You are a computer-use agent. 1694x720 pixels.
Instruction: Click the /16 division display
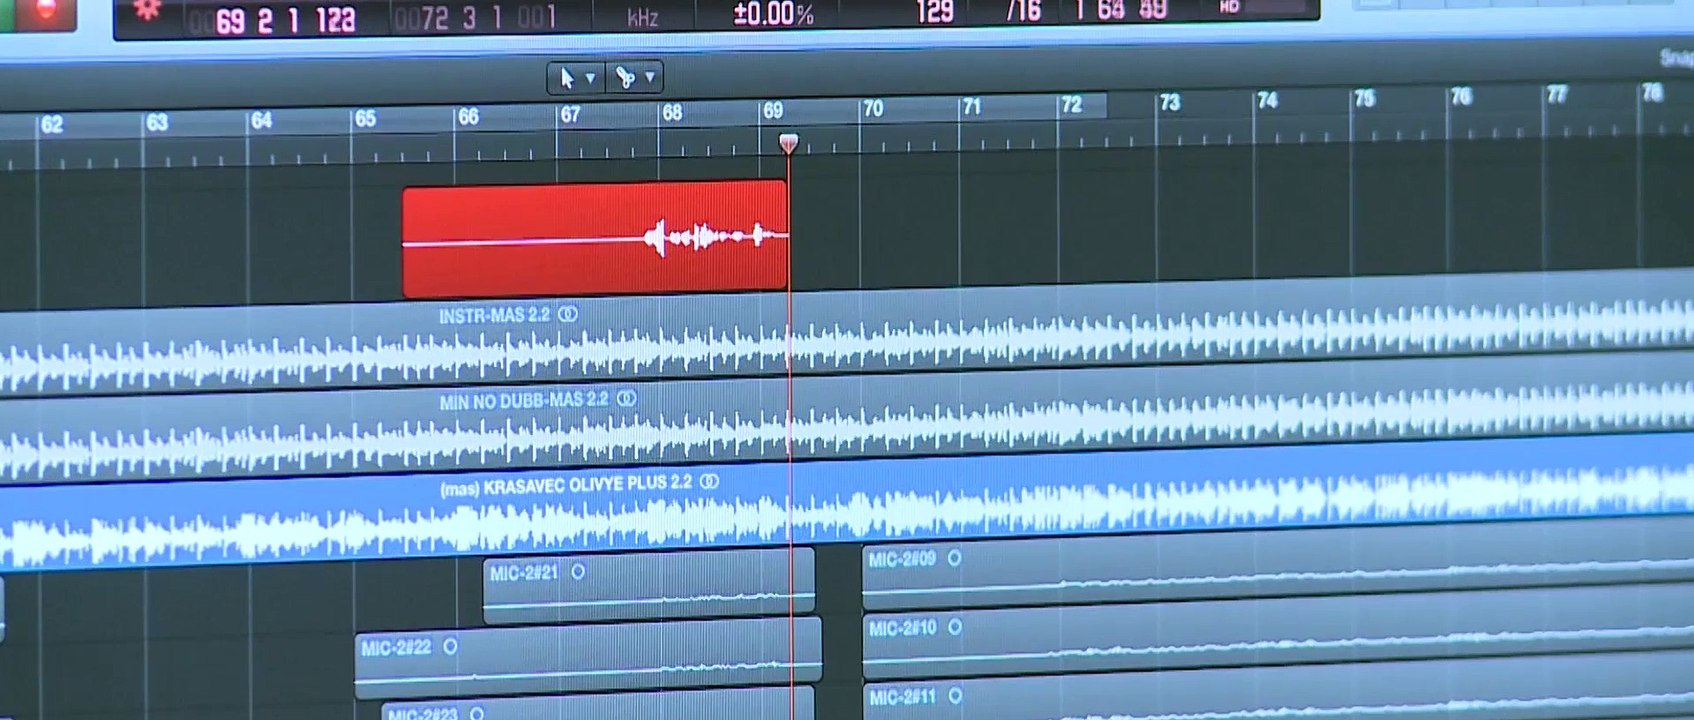pyautogui.click(x=1024, y=11)
